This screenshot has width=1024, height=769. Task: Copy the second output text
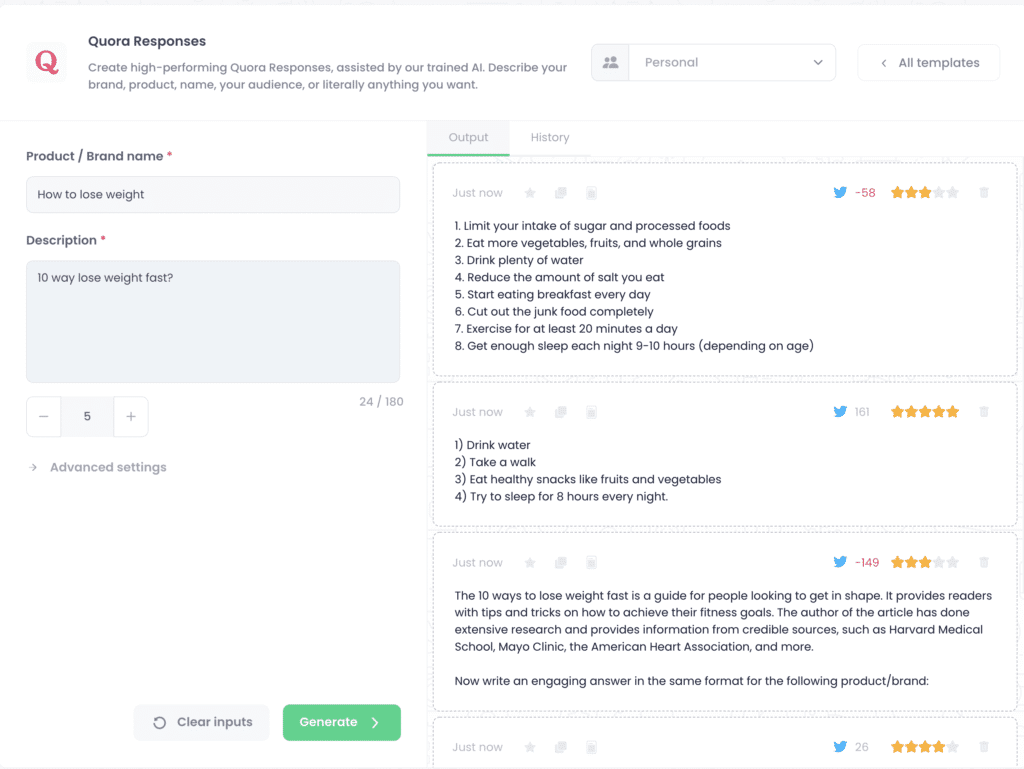[560, 412]
